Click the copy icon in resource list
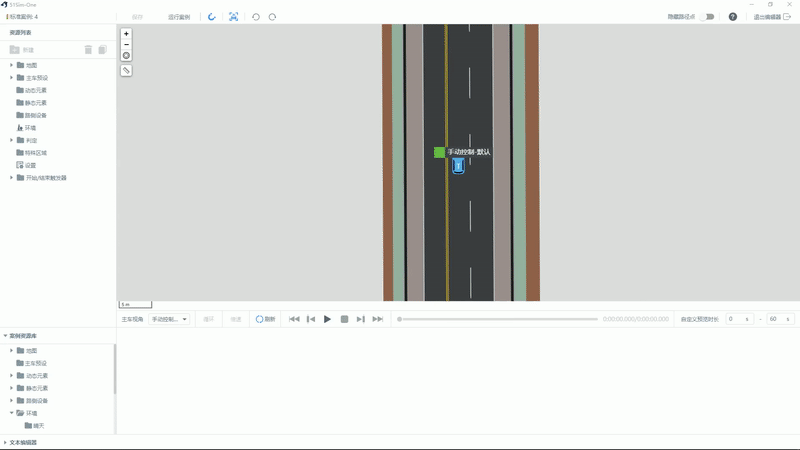This screenshot has width=800, height=450. [103, 49]
